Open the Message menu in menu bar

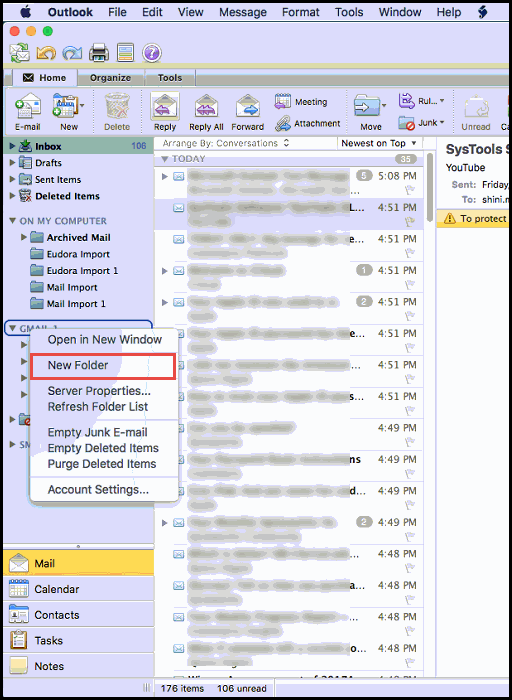tap(243, 12)
